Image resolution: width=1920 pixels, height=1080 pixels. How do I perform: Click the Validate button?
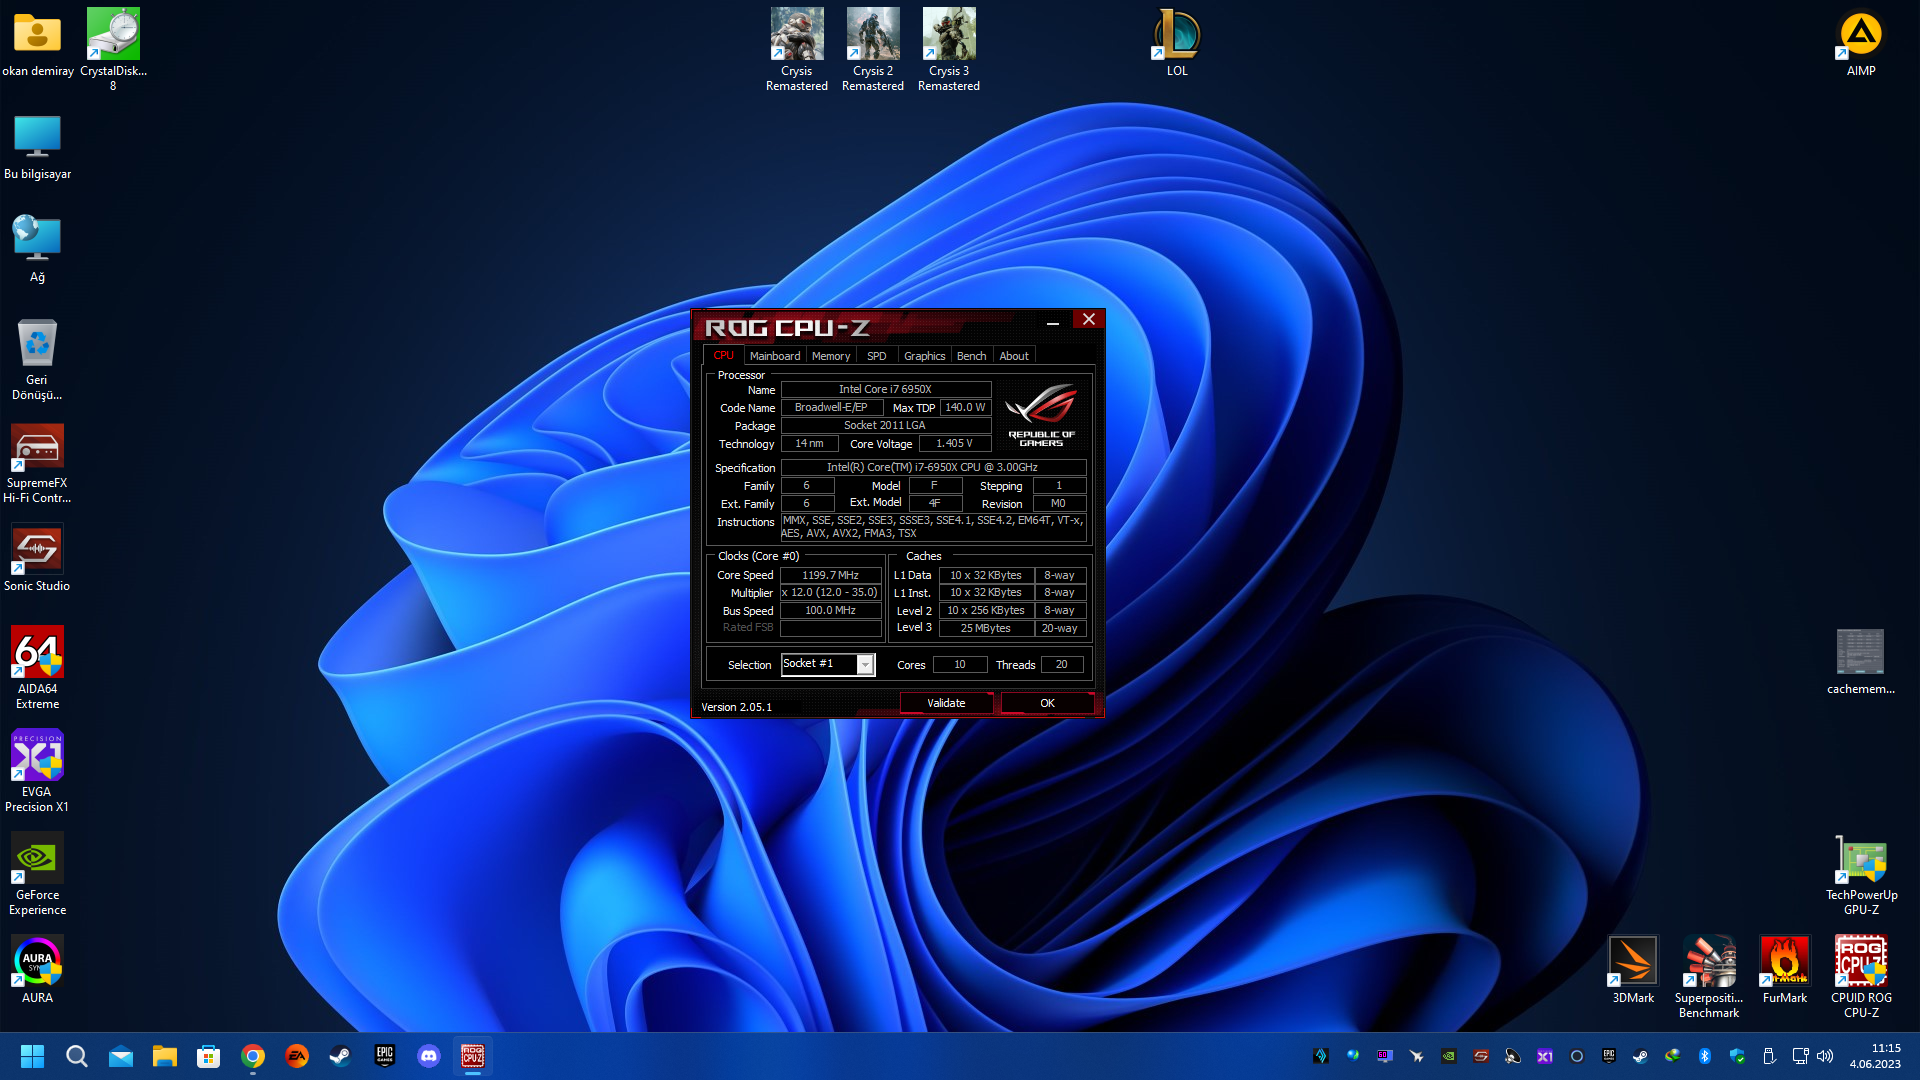click(946, 703)
